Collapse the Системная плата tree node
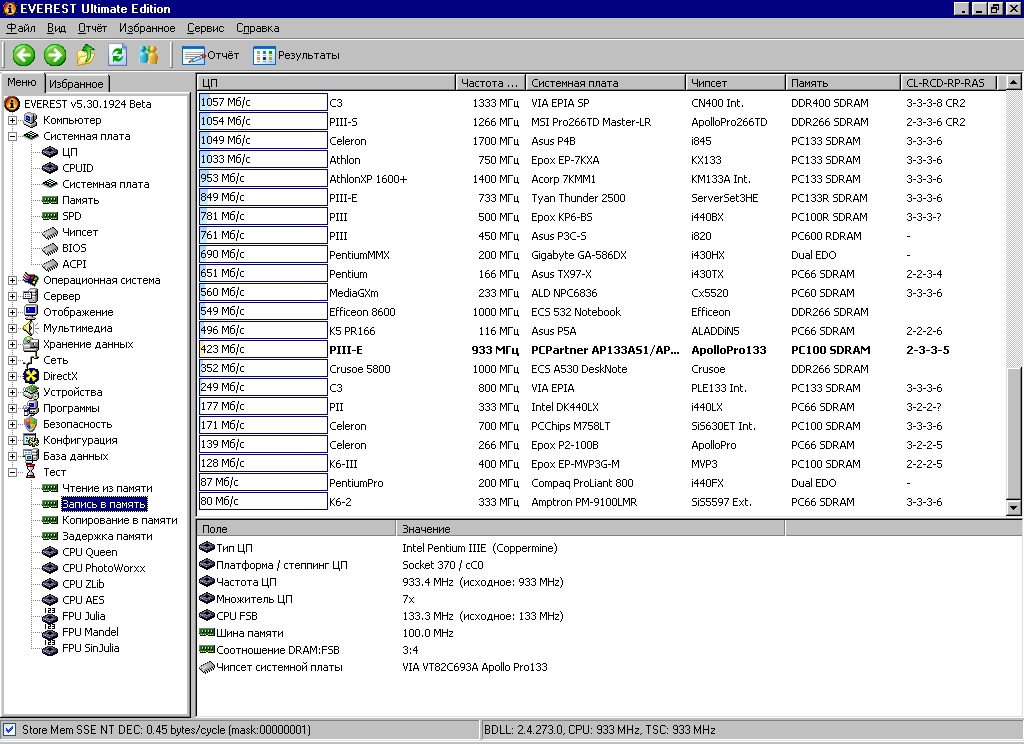The height and width of the screenshot is (744, 1024). click(13, 136)
